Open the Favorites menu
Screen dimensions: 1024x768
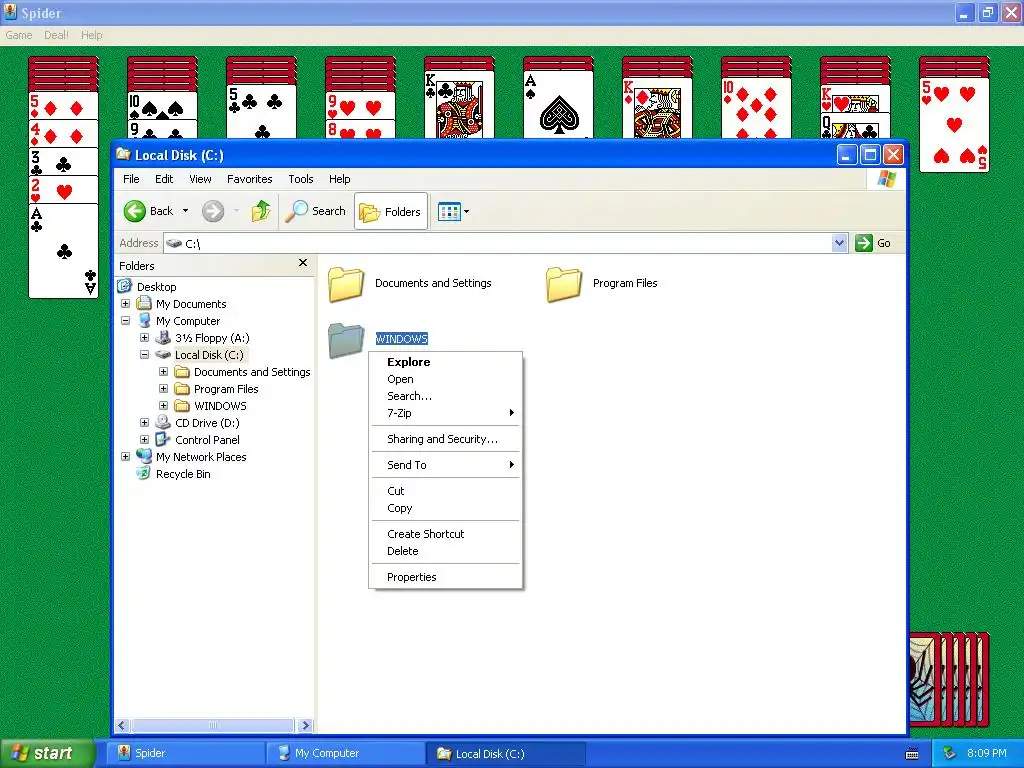(249, 179)
